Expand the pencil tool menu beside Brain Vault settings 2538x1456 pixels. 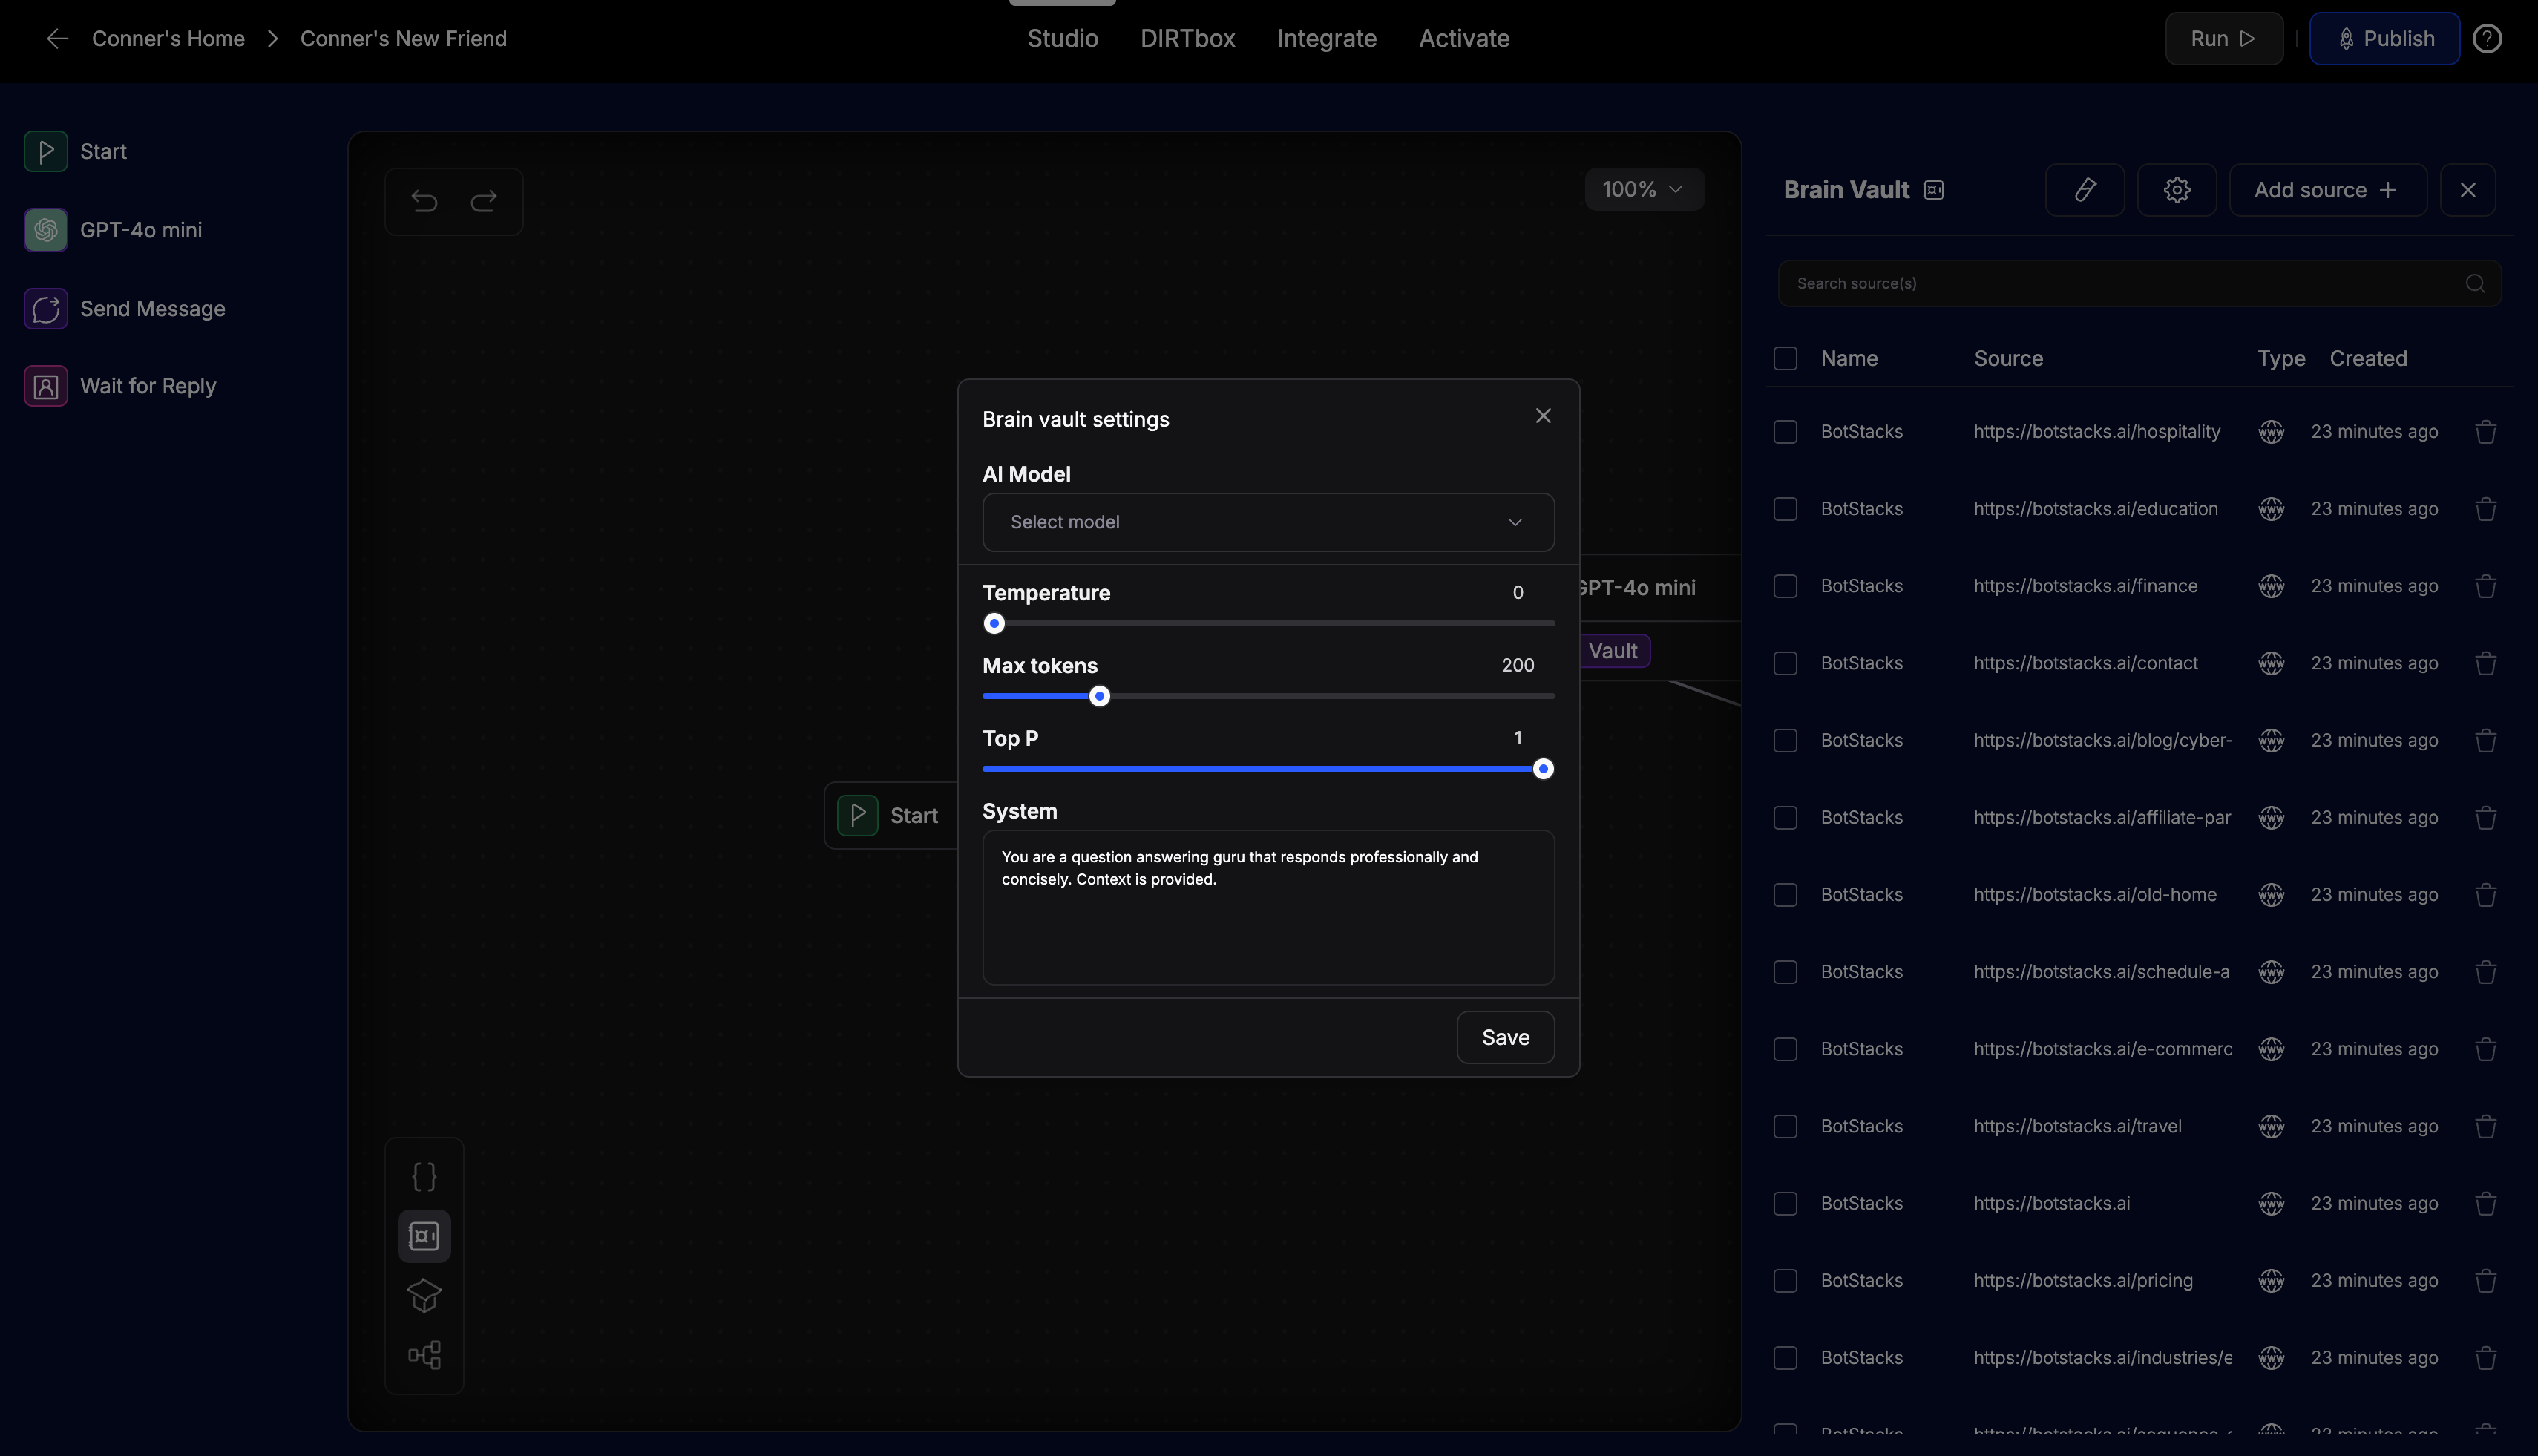coord(2085,189)
